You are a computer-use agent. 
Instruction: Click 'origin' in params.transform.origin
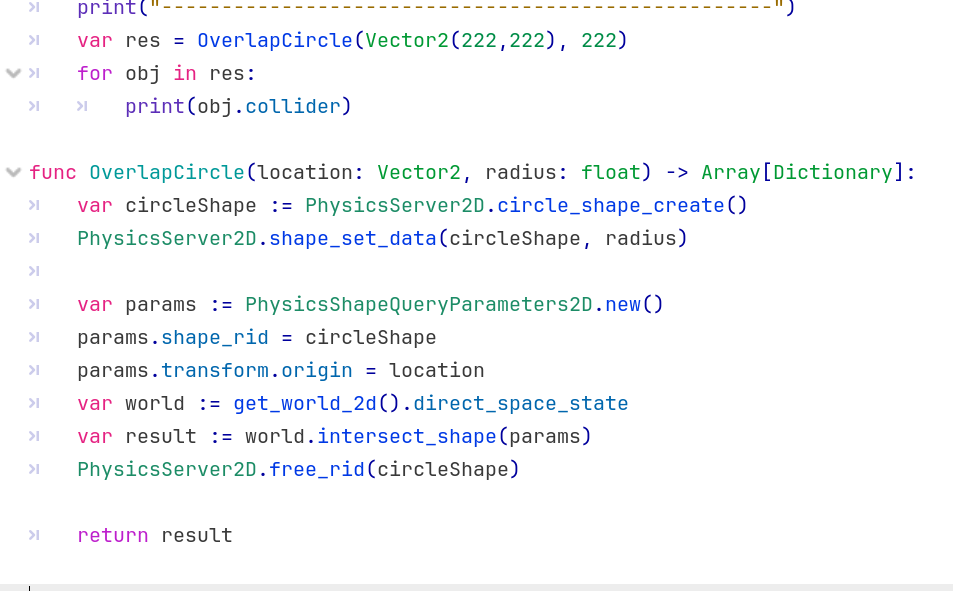pos(317,370)
